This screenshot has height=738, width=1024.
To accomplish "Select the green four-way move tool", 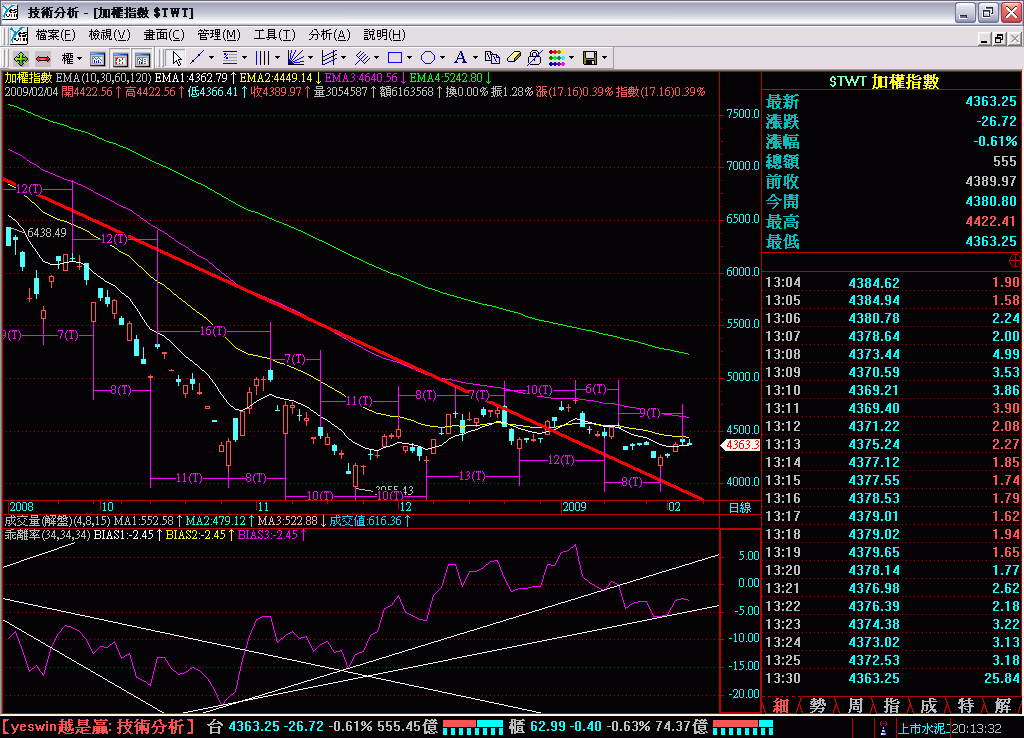I will [20, 59].
